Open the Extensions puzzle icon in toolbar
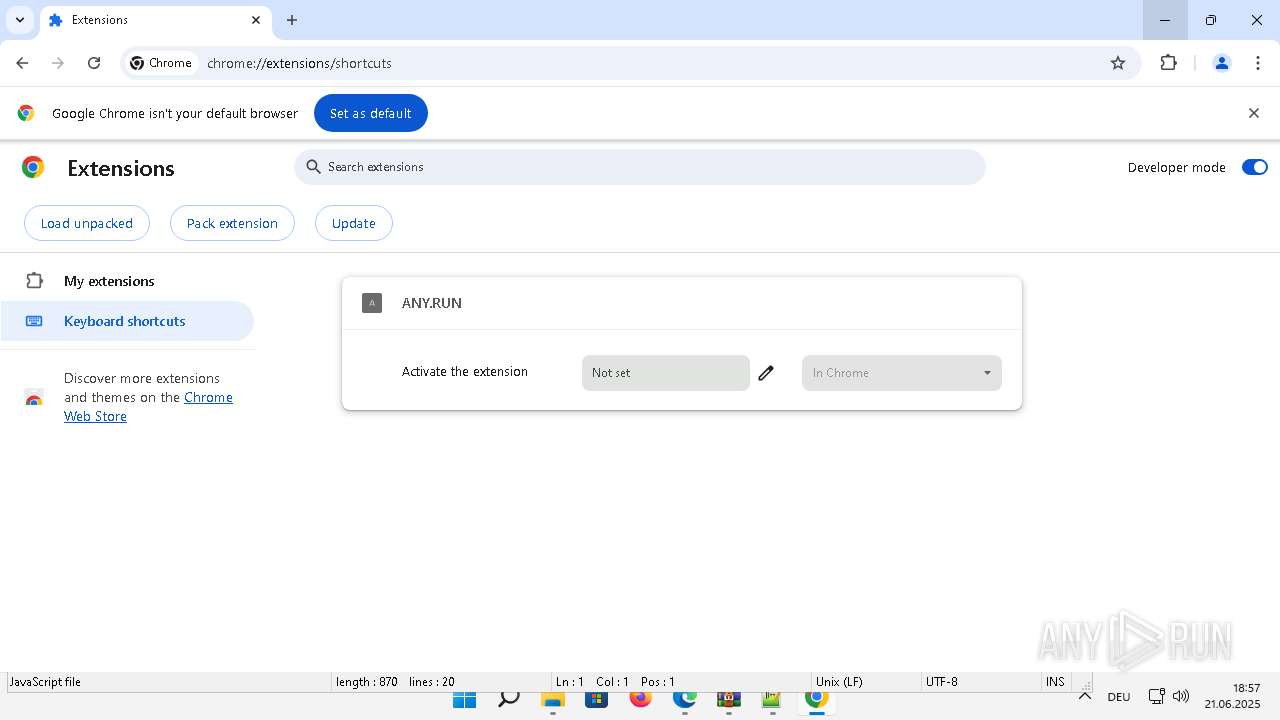 (1168, 63)
